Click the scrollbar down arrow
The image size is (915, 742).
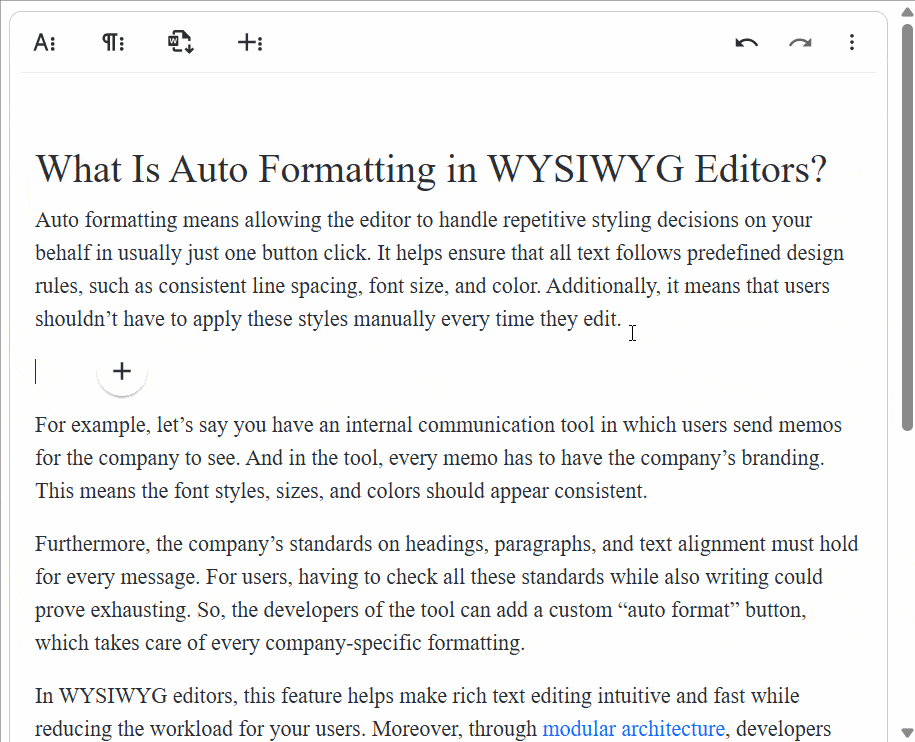tap(907, 733)
